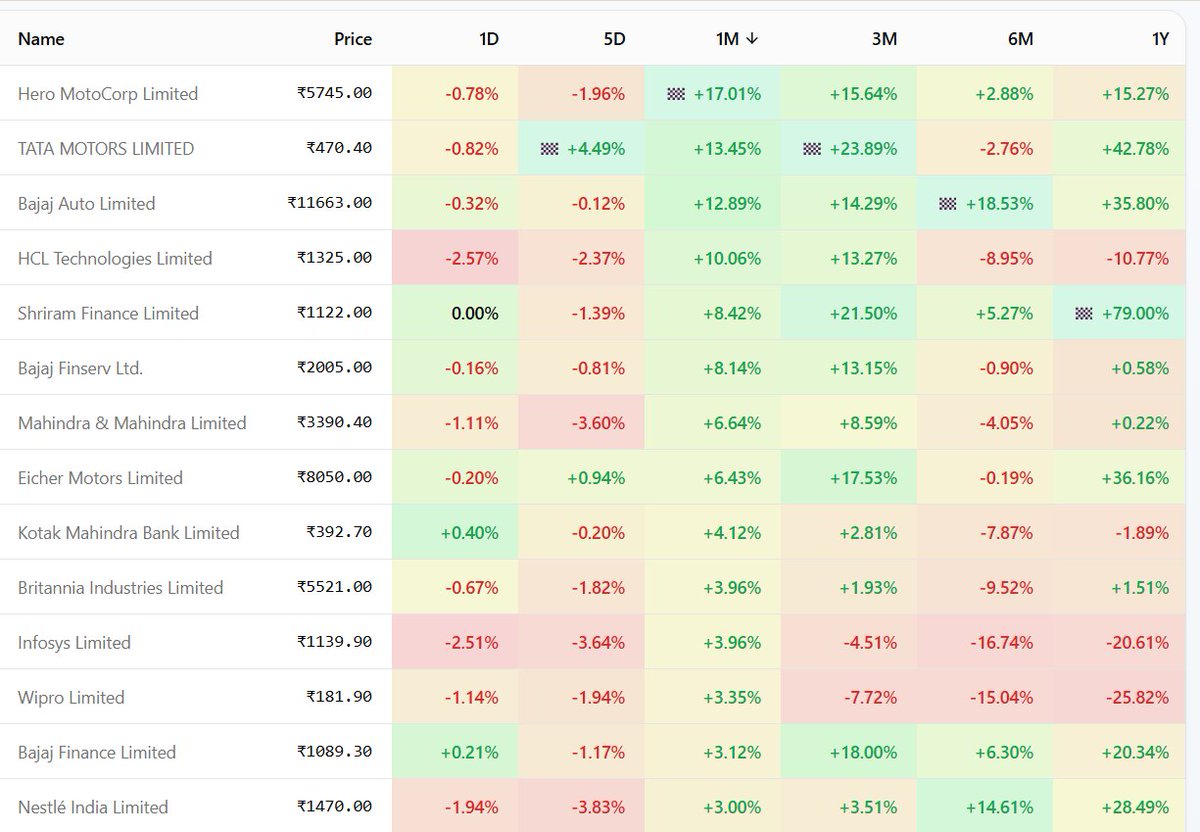
Task: Click Shriram Finance 3M cell +21.50%
Action: 849,313
